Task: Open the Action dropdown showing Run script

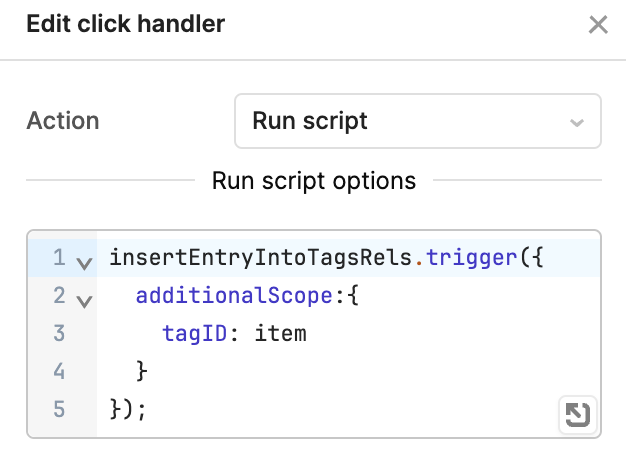Action: (x=418, y=121)
